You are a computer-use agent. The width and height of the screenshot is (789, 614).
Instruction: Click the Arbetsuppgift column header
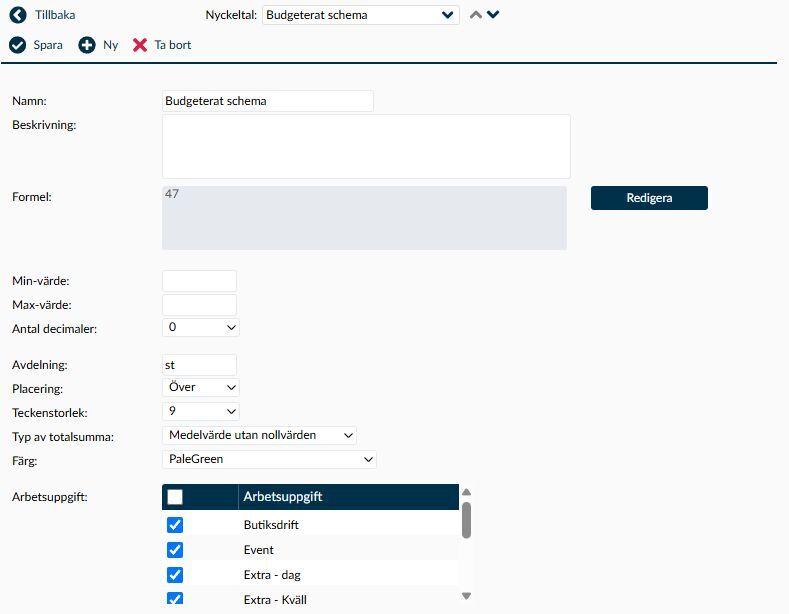pyautogui.click(x=348, y=497)
